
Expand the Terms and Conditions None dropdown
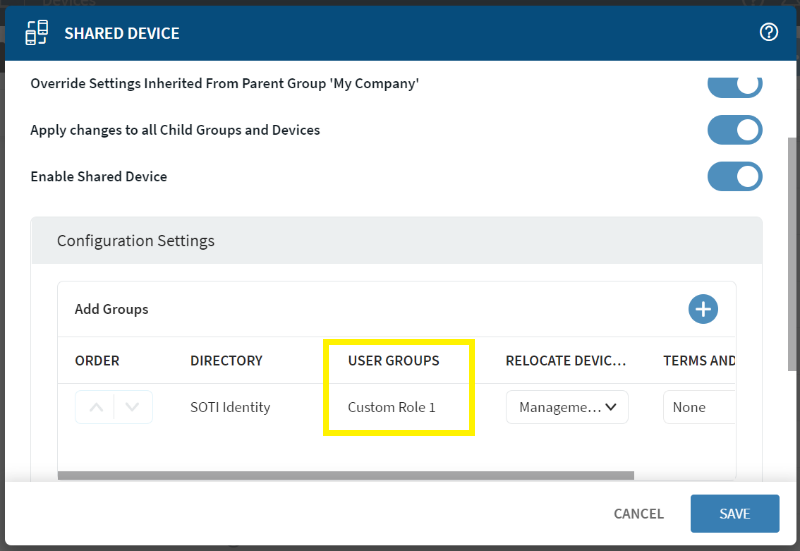tap(699, 407)
